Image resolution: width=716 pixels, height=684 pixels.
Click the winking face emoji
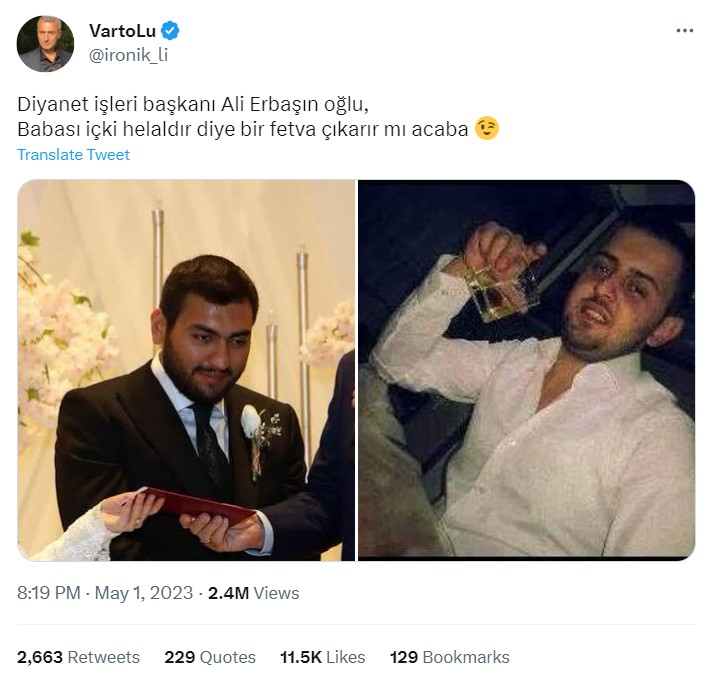pyautogui.click(x=487, y=129)
